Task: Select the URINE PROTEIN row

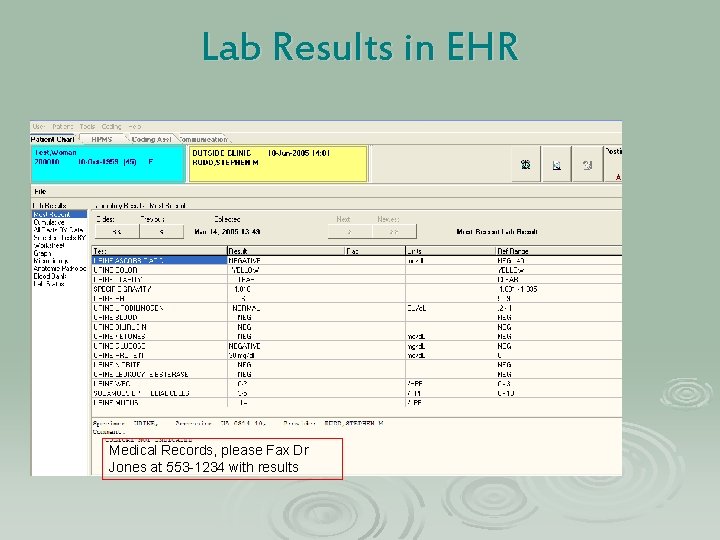Action: pyautogui.click(x=357, y=355)
